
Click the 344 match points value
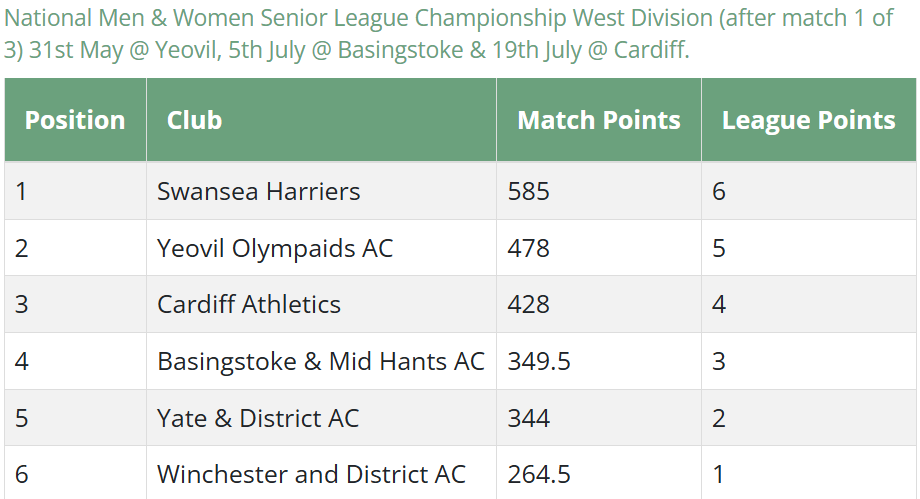[529, 418]
